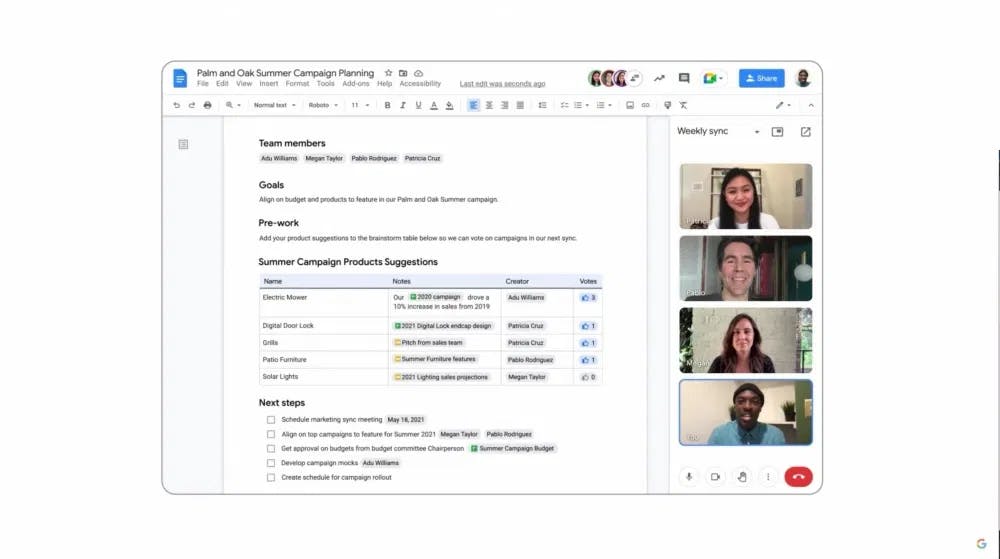Click the blue Share button

pos(761,78)
